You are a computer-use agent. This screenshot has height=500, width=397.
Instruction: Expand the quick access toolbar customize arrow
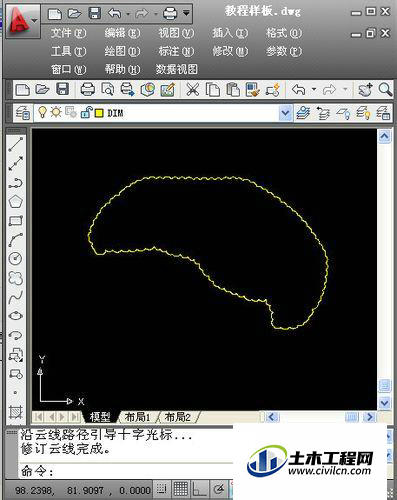pyautogui.click(x=187, y=13)
